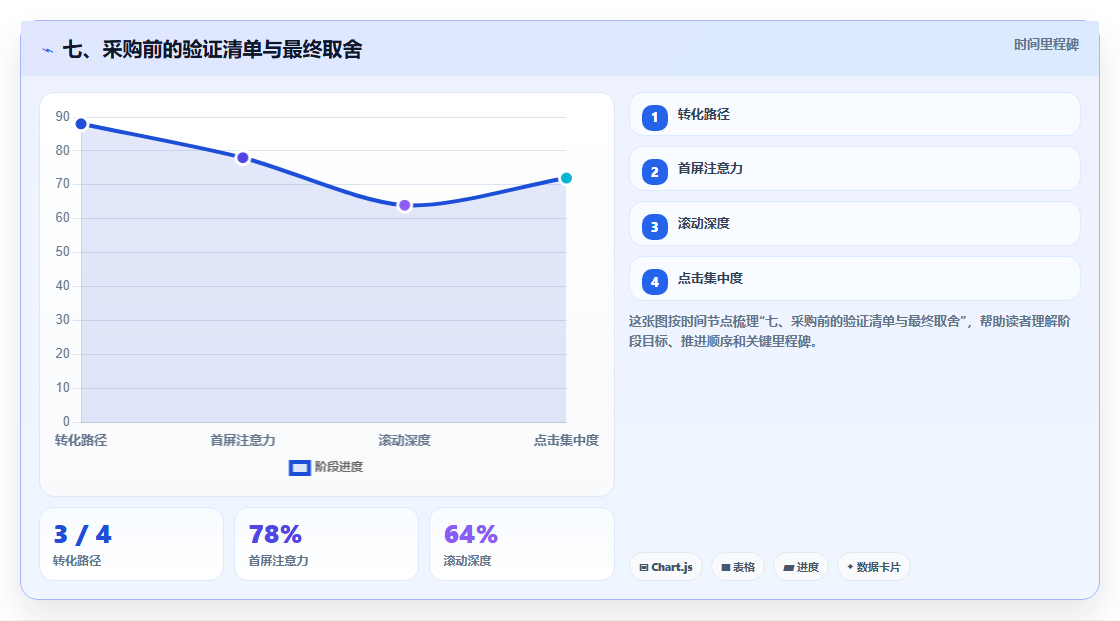Click the 3 / 4 转化路径 stat card
The height and width of the screenshot is (621, 1120).
[x=131, y=544]
